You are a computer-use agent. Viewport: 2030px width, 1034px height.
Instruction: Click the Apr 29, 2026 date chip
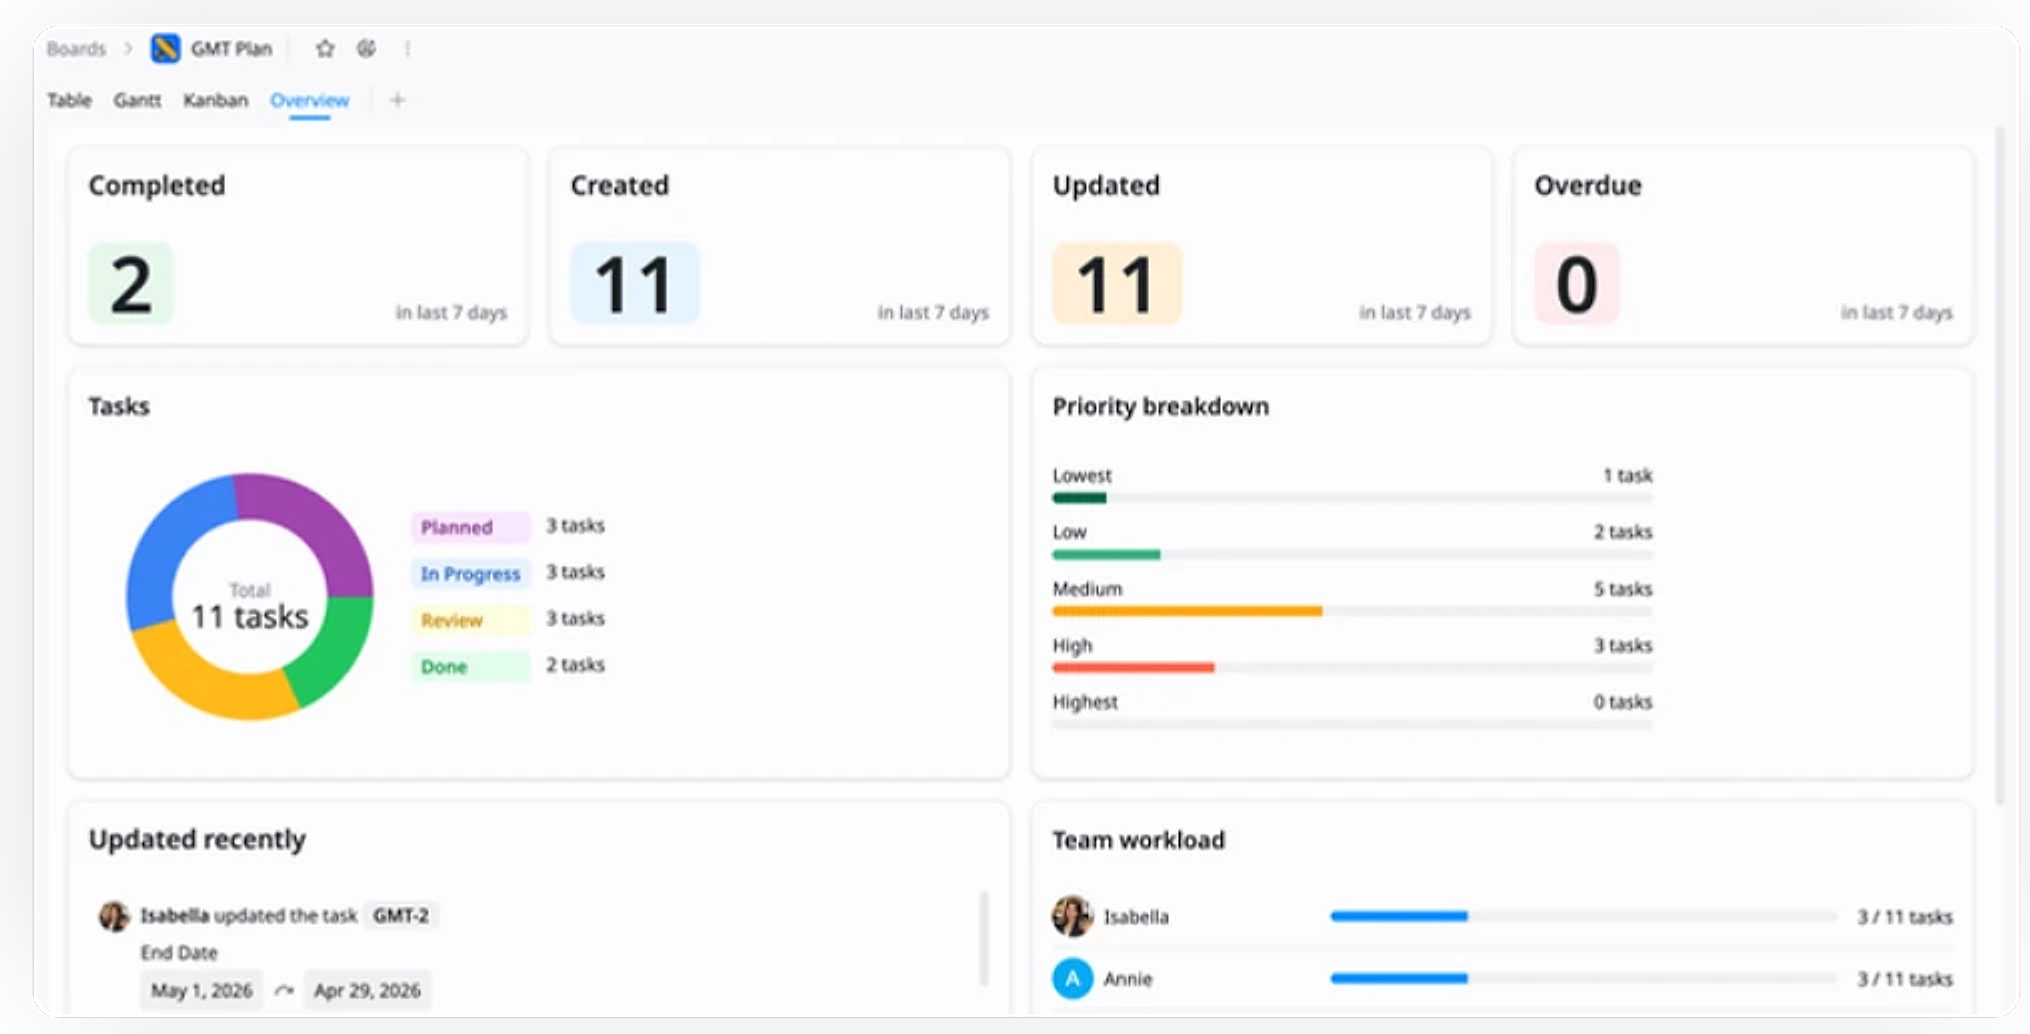tap(367, 990)
